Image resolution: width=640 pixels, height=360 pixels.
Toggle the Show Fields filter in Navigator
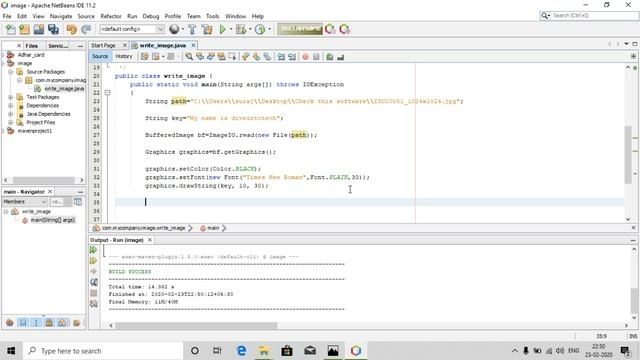(x=23, y=323)
